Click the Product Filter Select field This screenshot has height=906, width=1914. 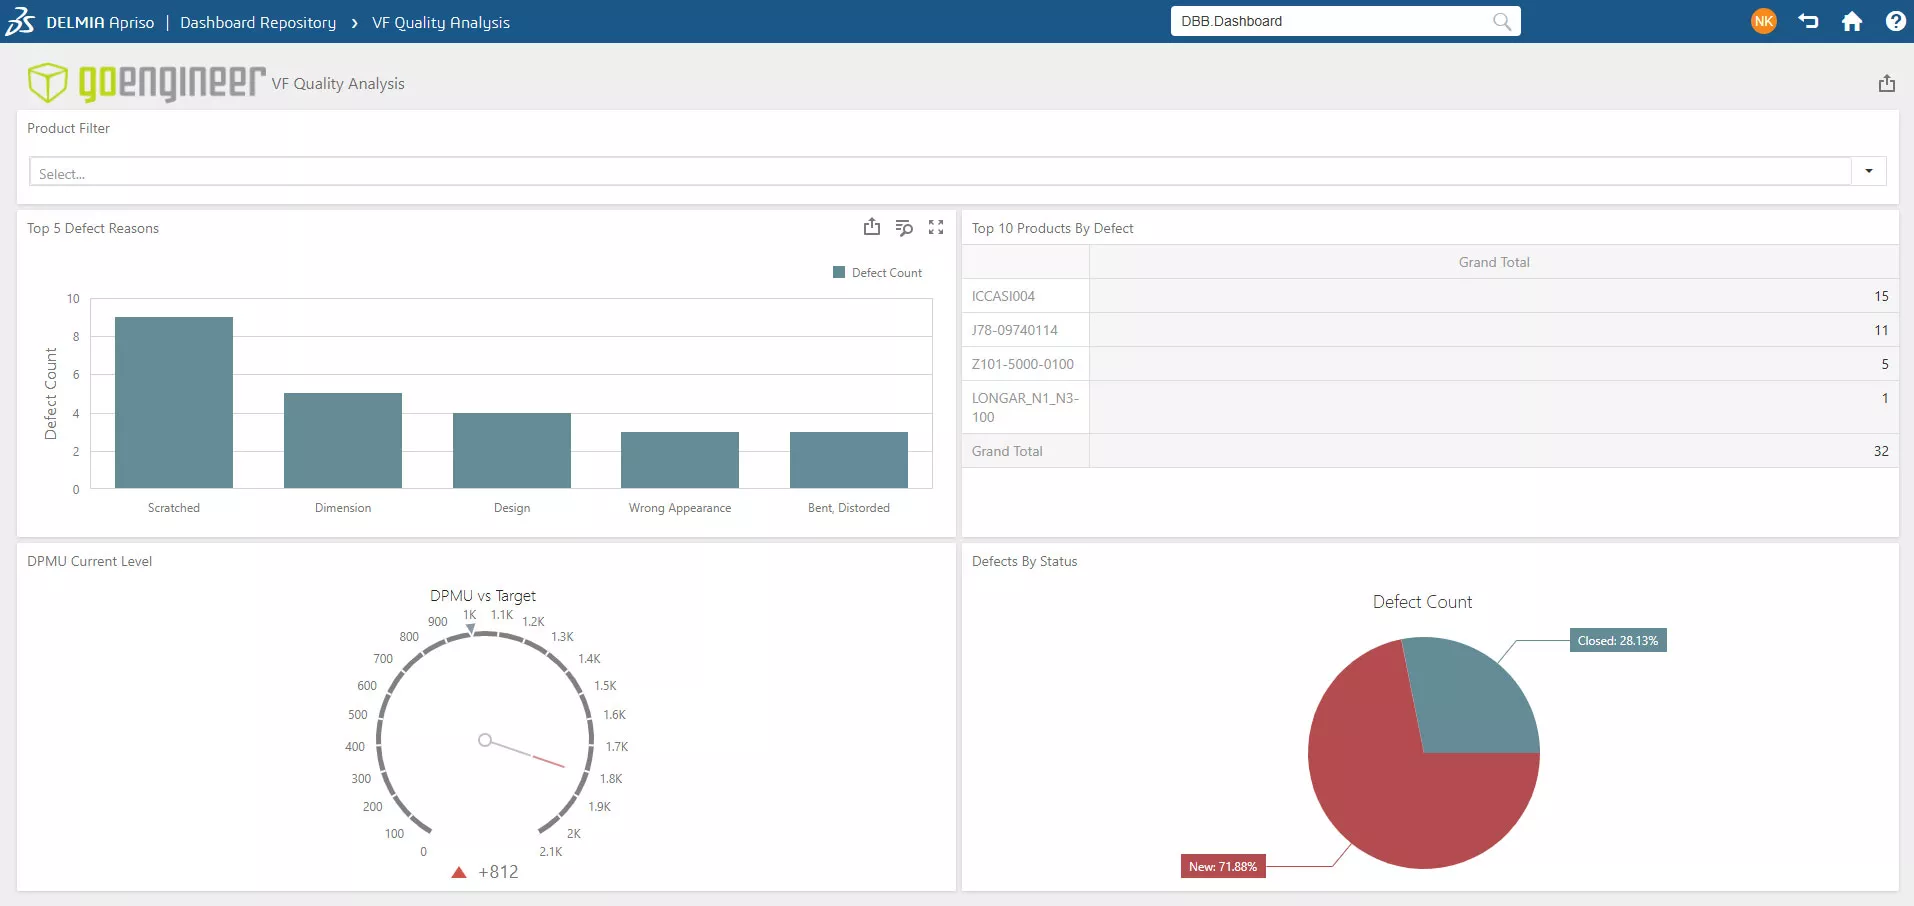[x=940, y=172]
